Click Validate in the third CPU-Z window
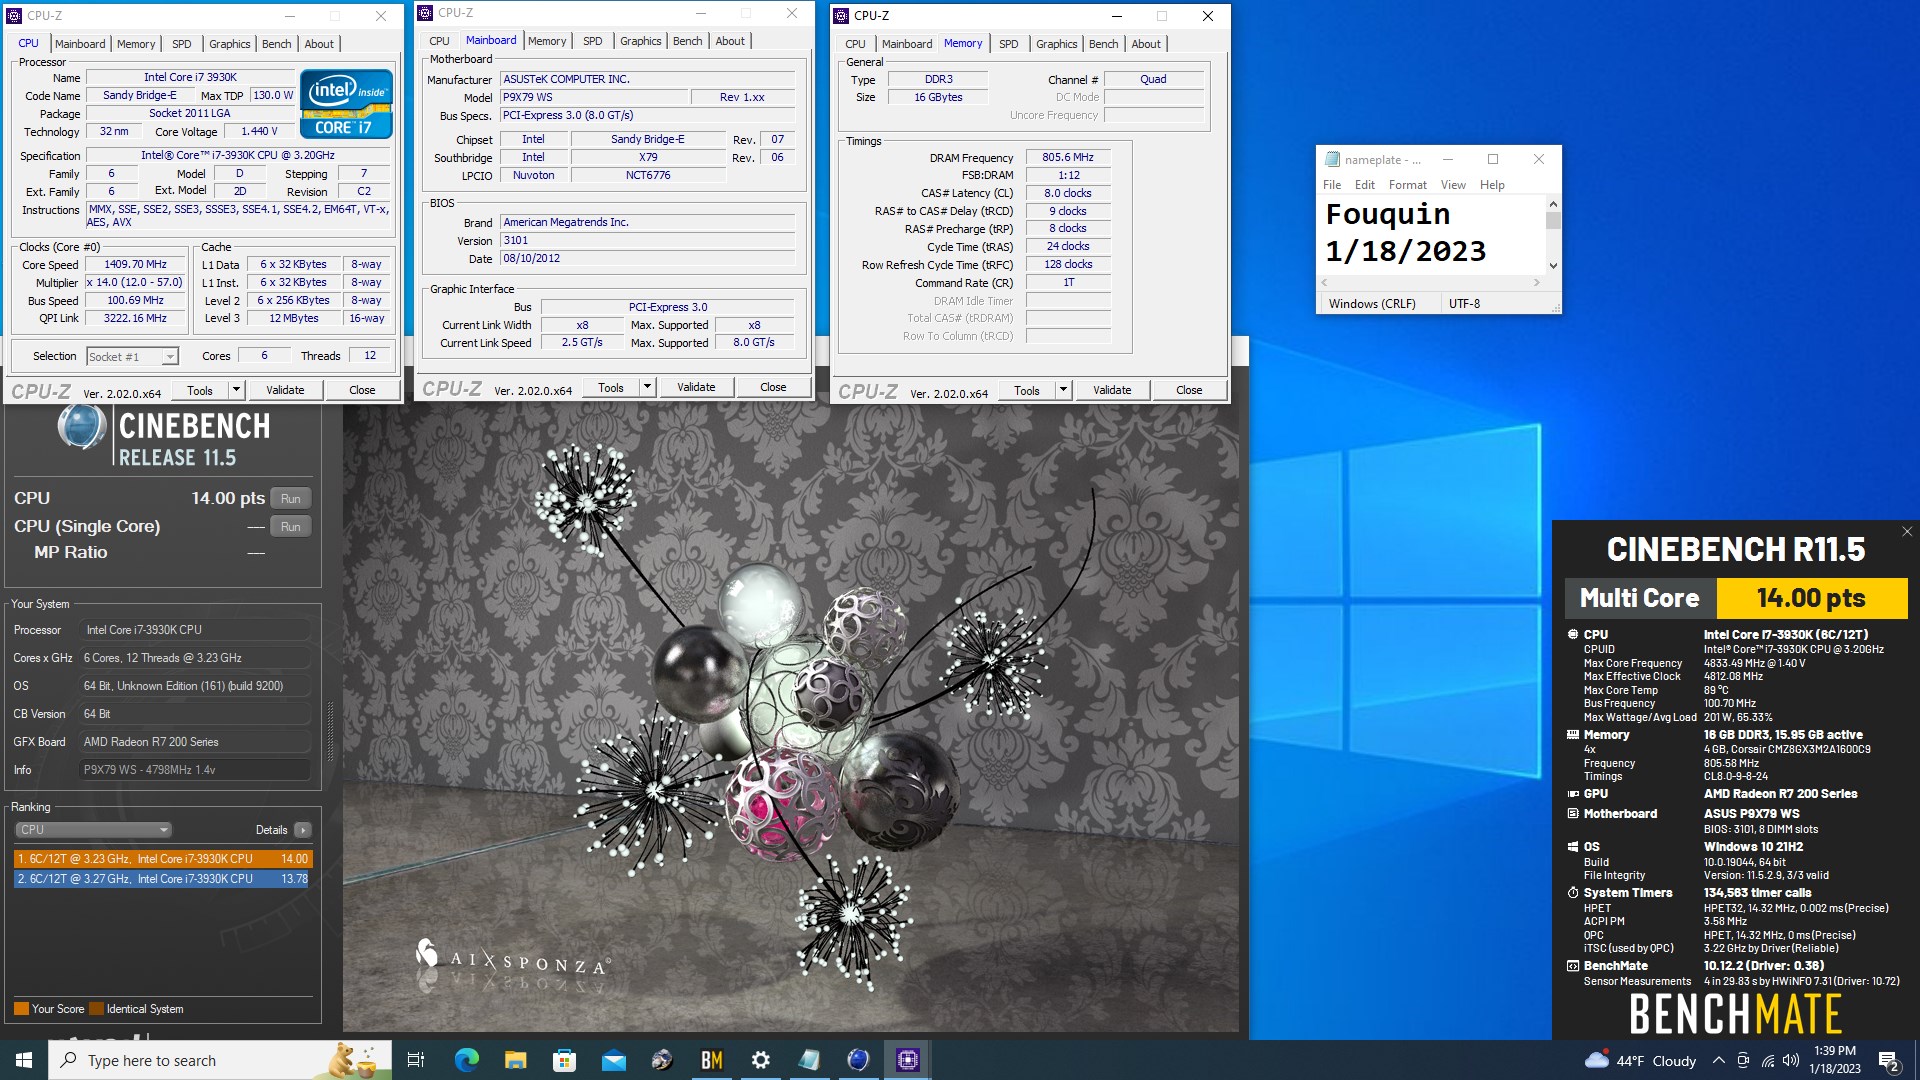This screenshot has width=1920, height=1080. [x=1112, y=390]
